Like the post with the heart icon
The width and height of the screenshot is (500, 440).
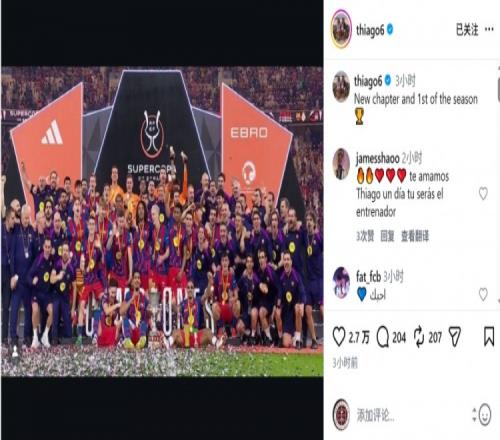339,337
